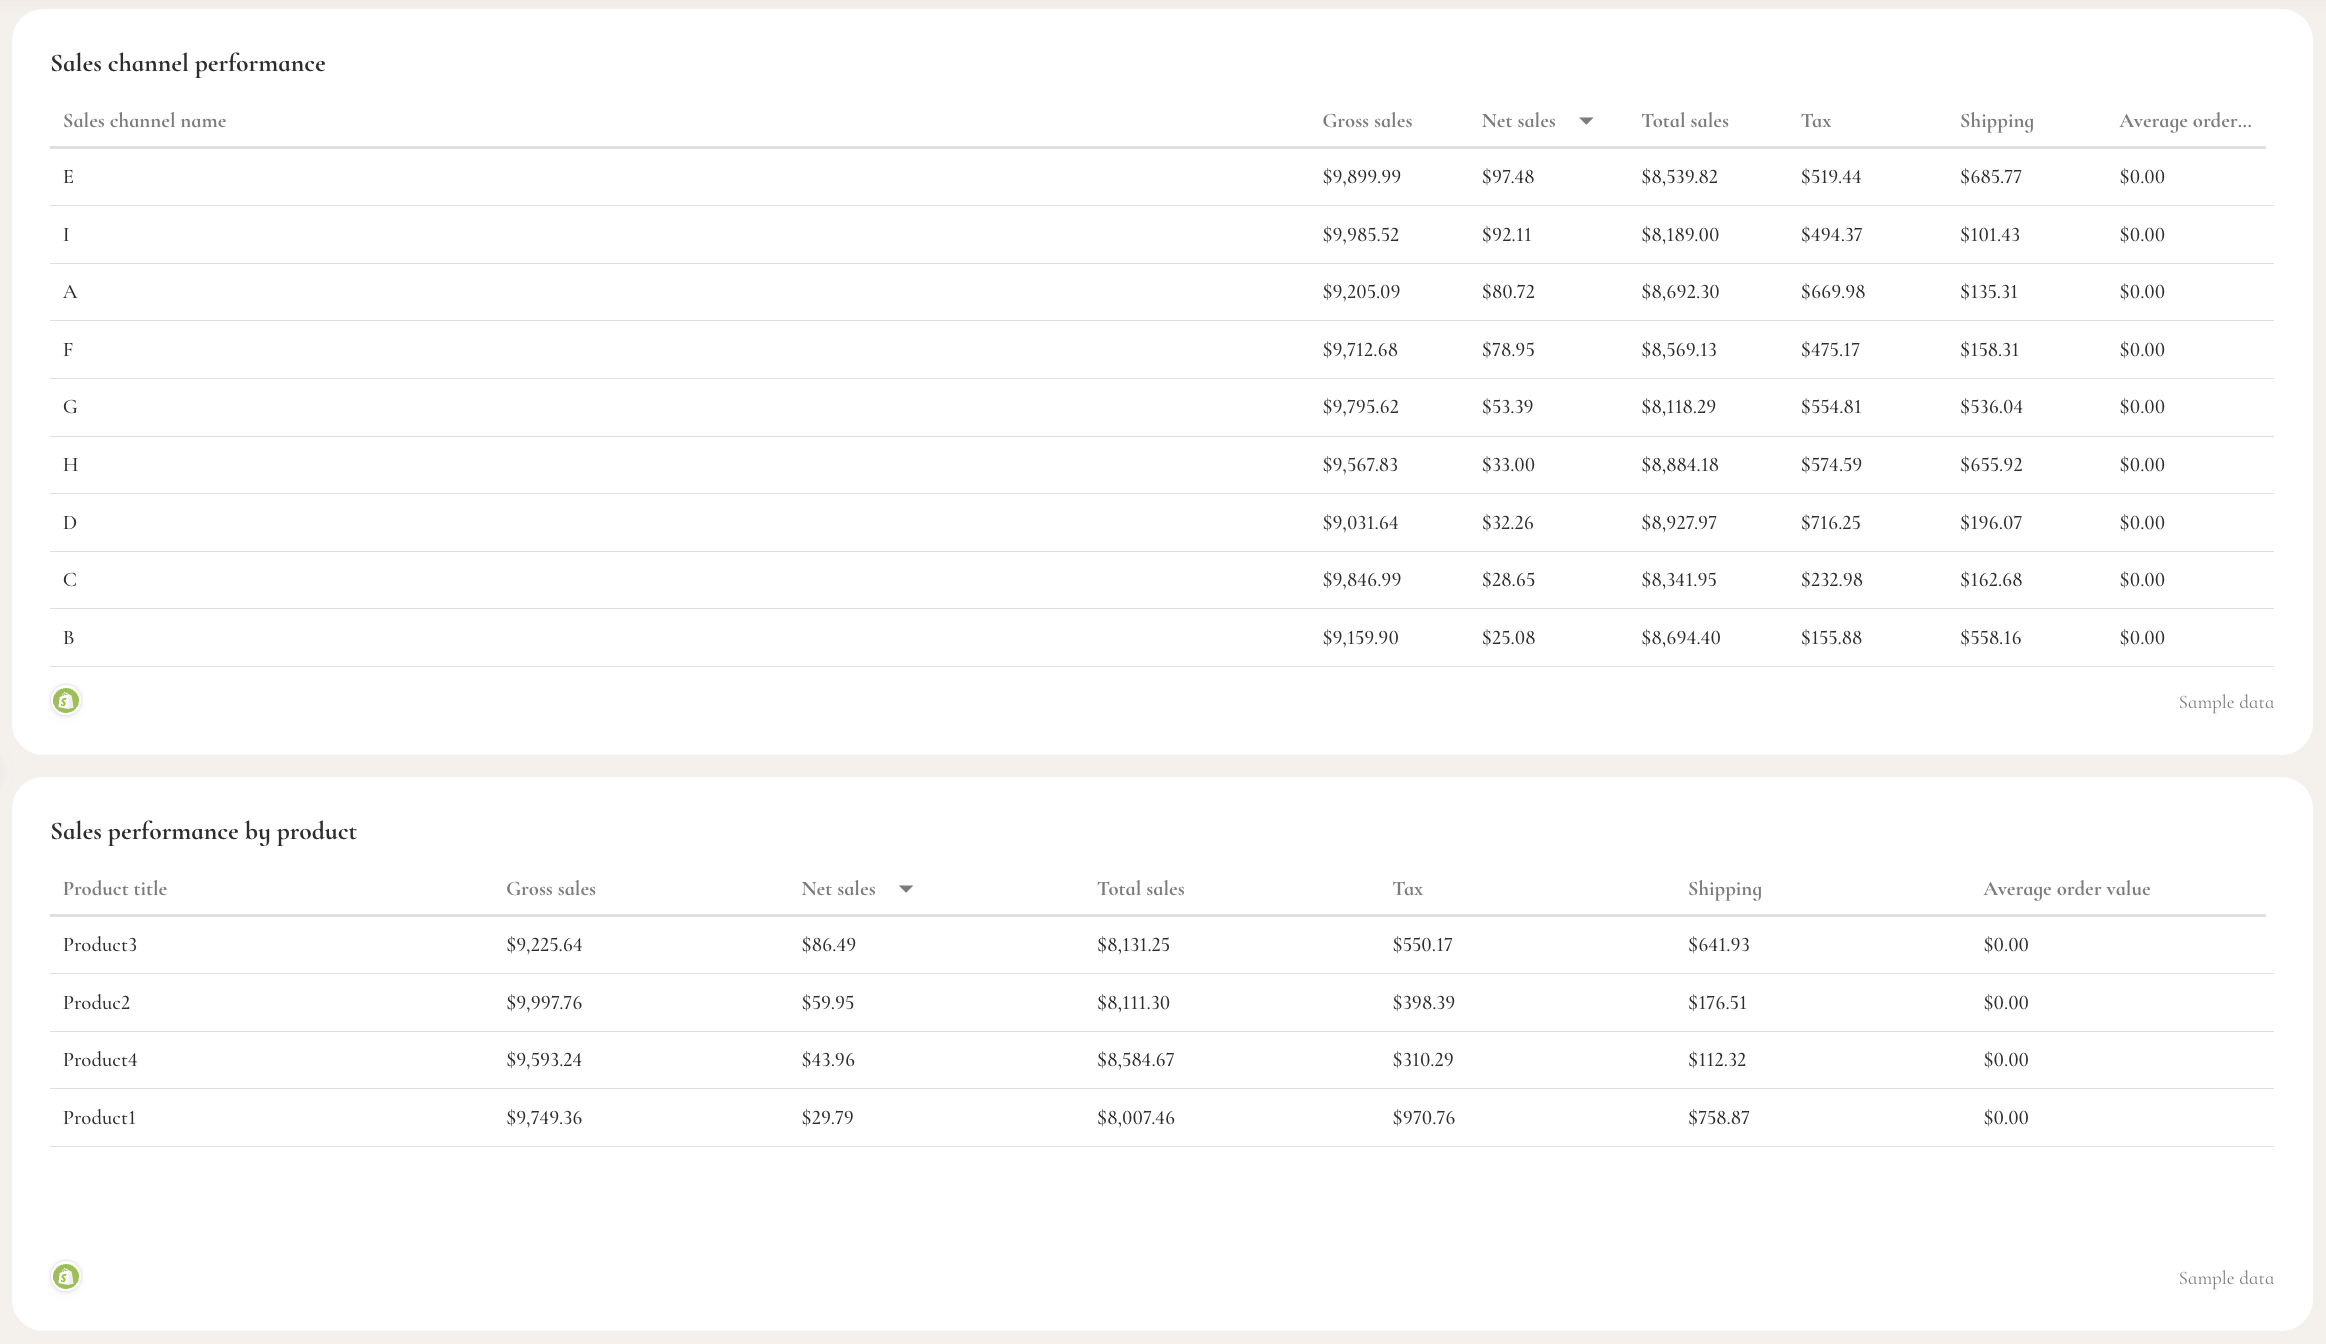The height and width of the screenshot is (1344, 2326).
Task: Open the Net sales sort dropdown in channel table
Action: [x=1588, y=120]
